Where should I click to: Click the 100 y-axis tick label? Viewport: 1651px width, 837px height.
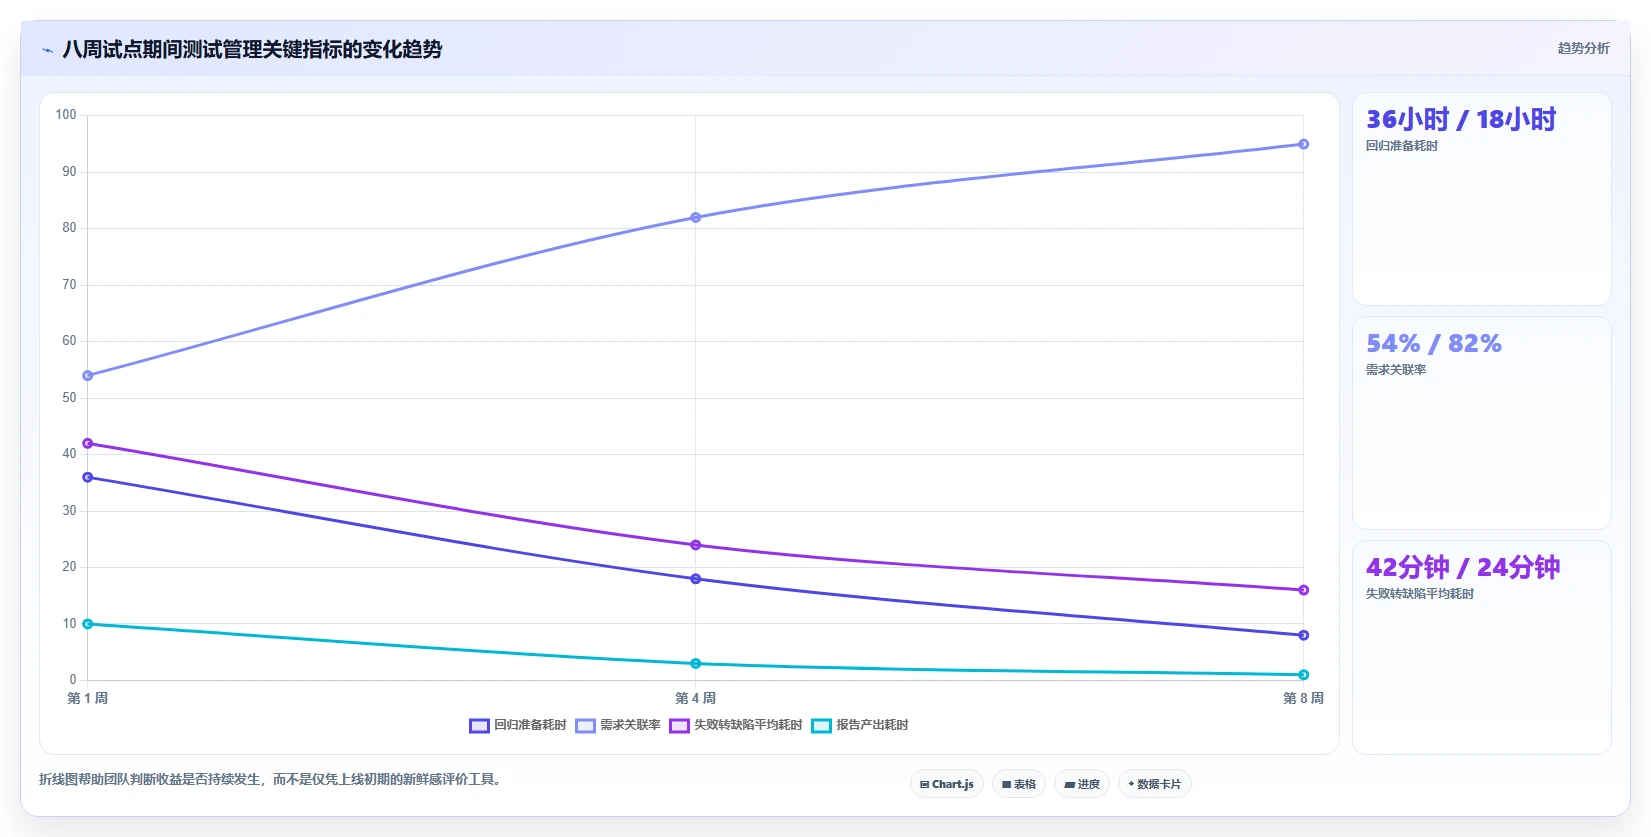[66, 115]
